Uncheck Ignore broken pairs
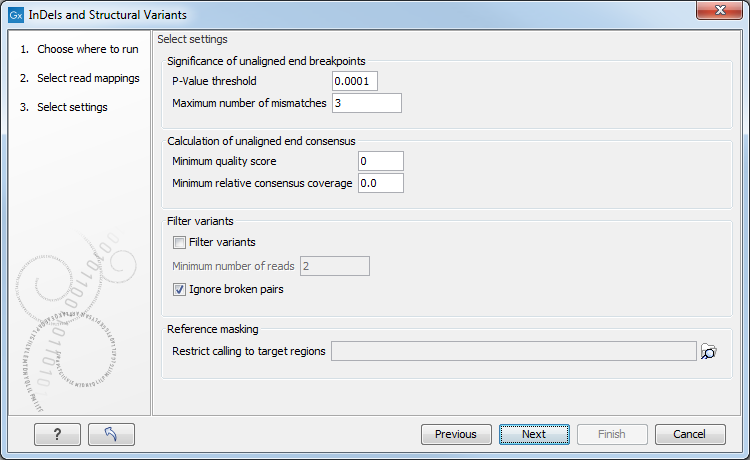 [x=180, y=290]
